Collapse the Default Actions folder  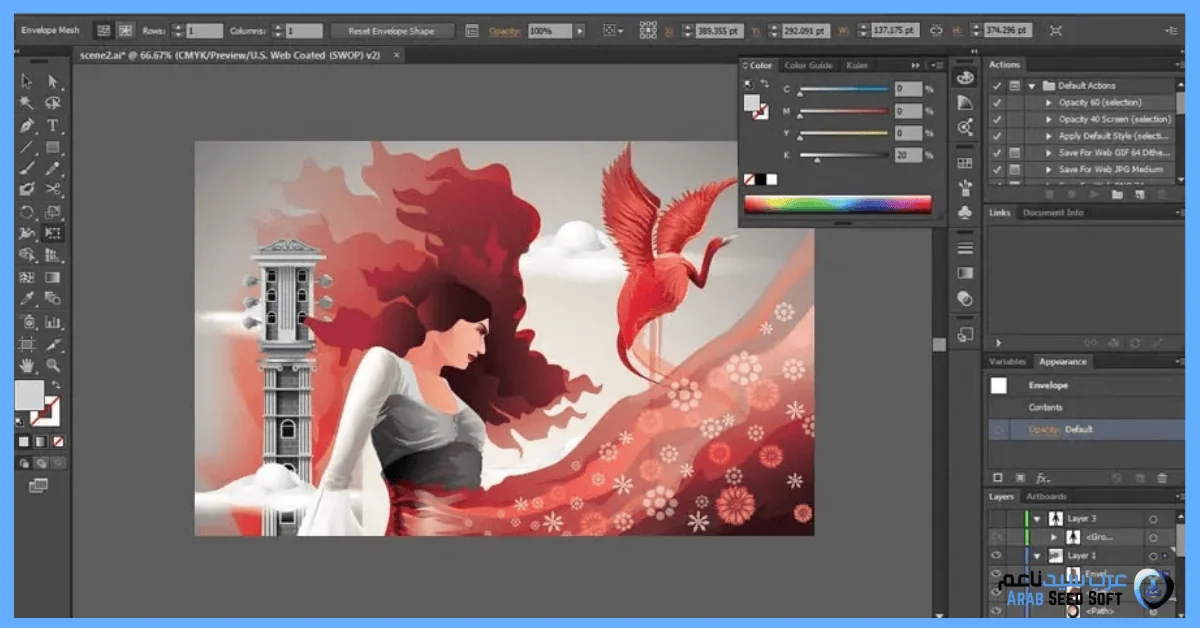pos(1031,86)
